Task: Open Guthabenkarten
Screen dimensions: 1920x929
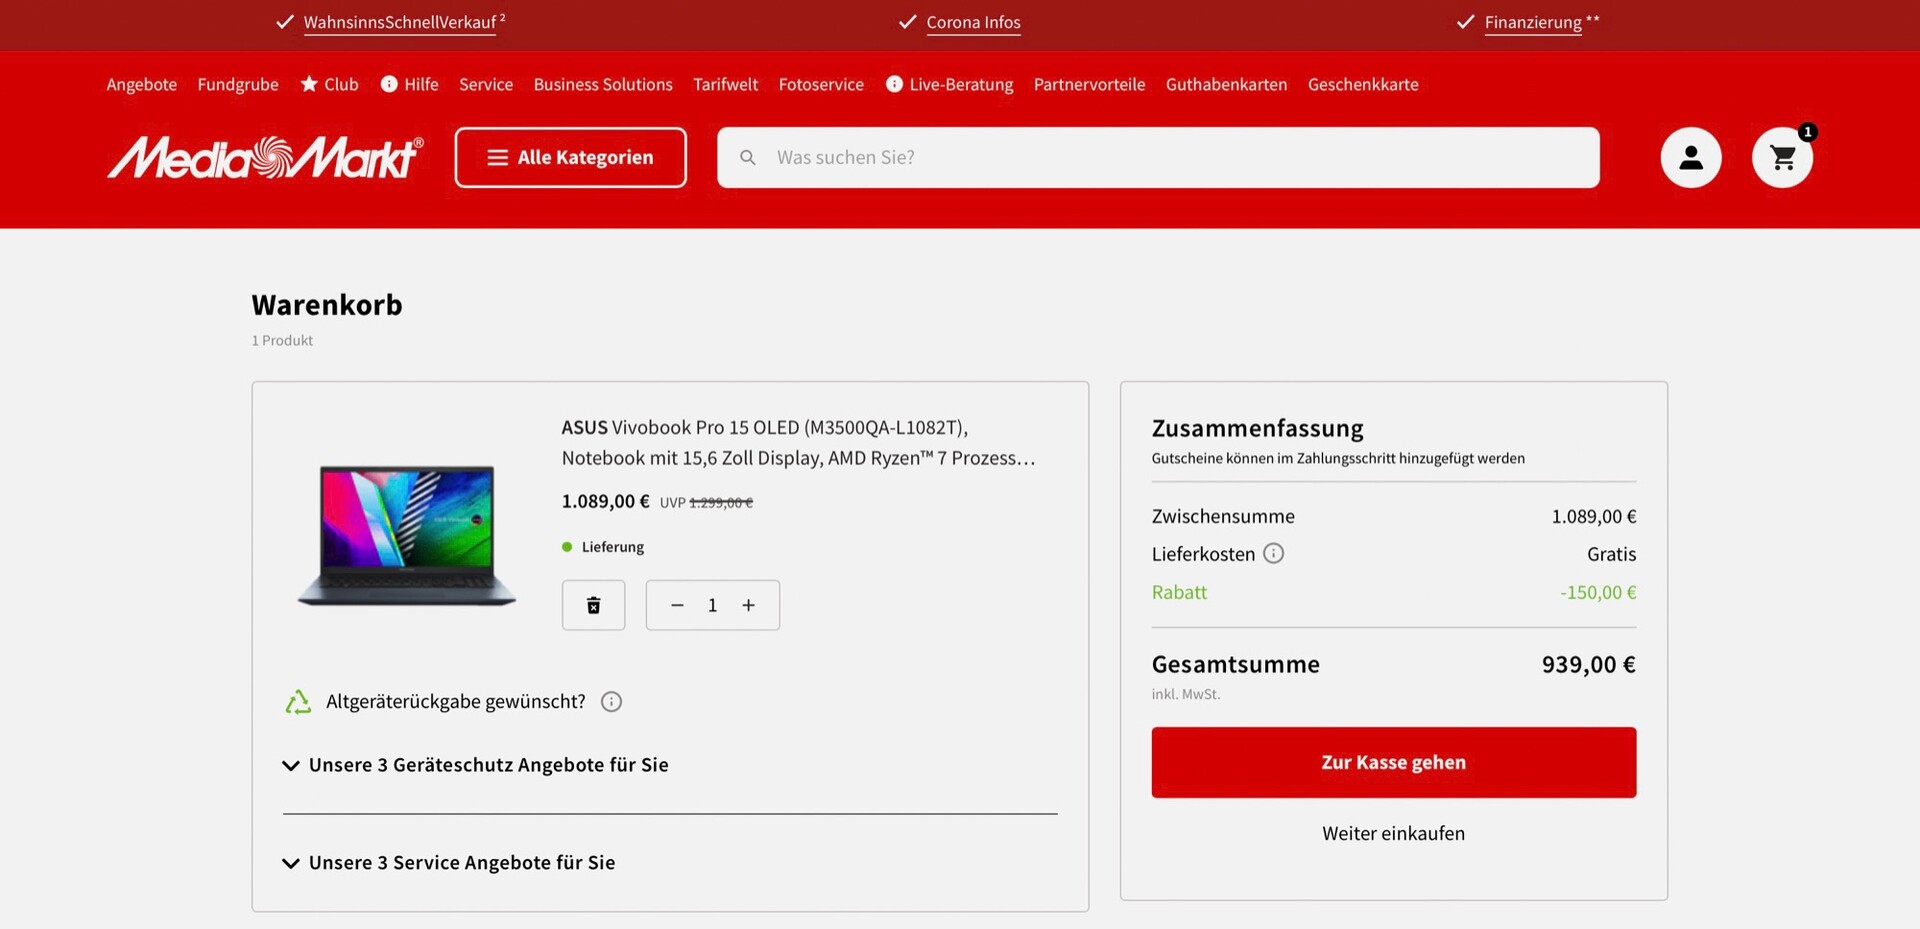Action: 1226,84
